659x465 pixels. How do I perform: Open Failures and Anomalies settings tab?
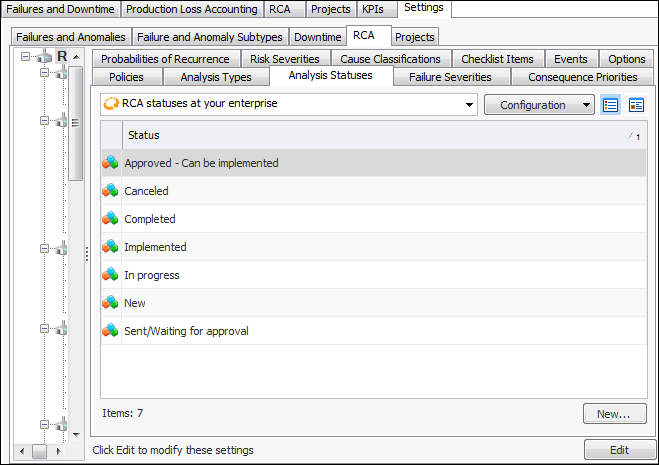coord(71,37)
